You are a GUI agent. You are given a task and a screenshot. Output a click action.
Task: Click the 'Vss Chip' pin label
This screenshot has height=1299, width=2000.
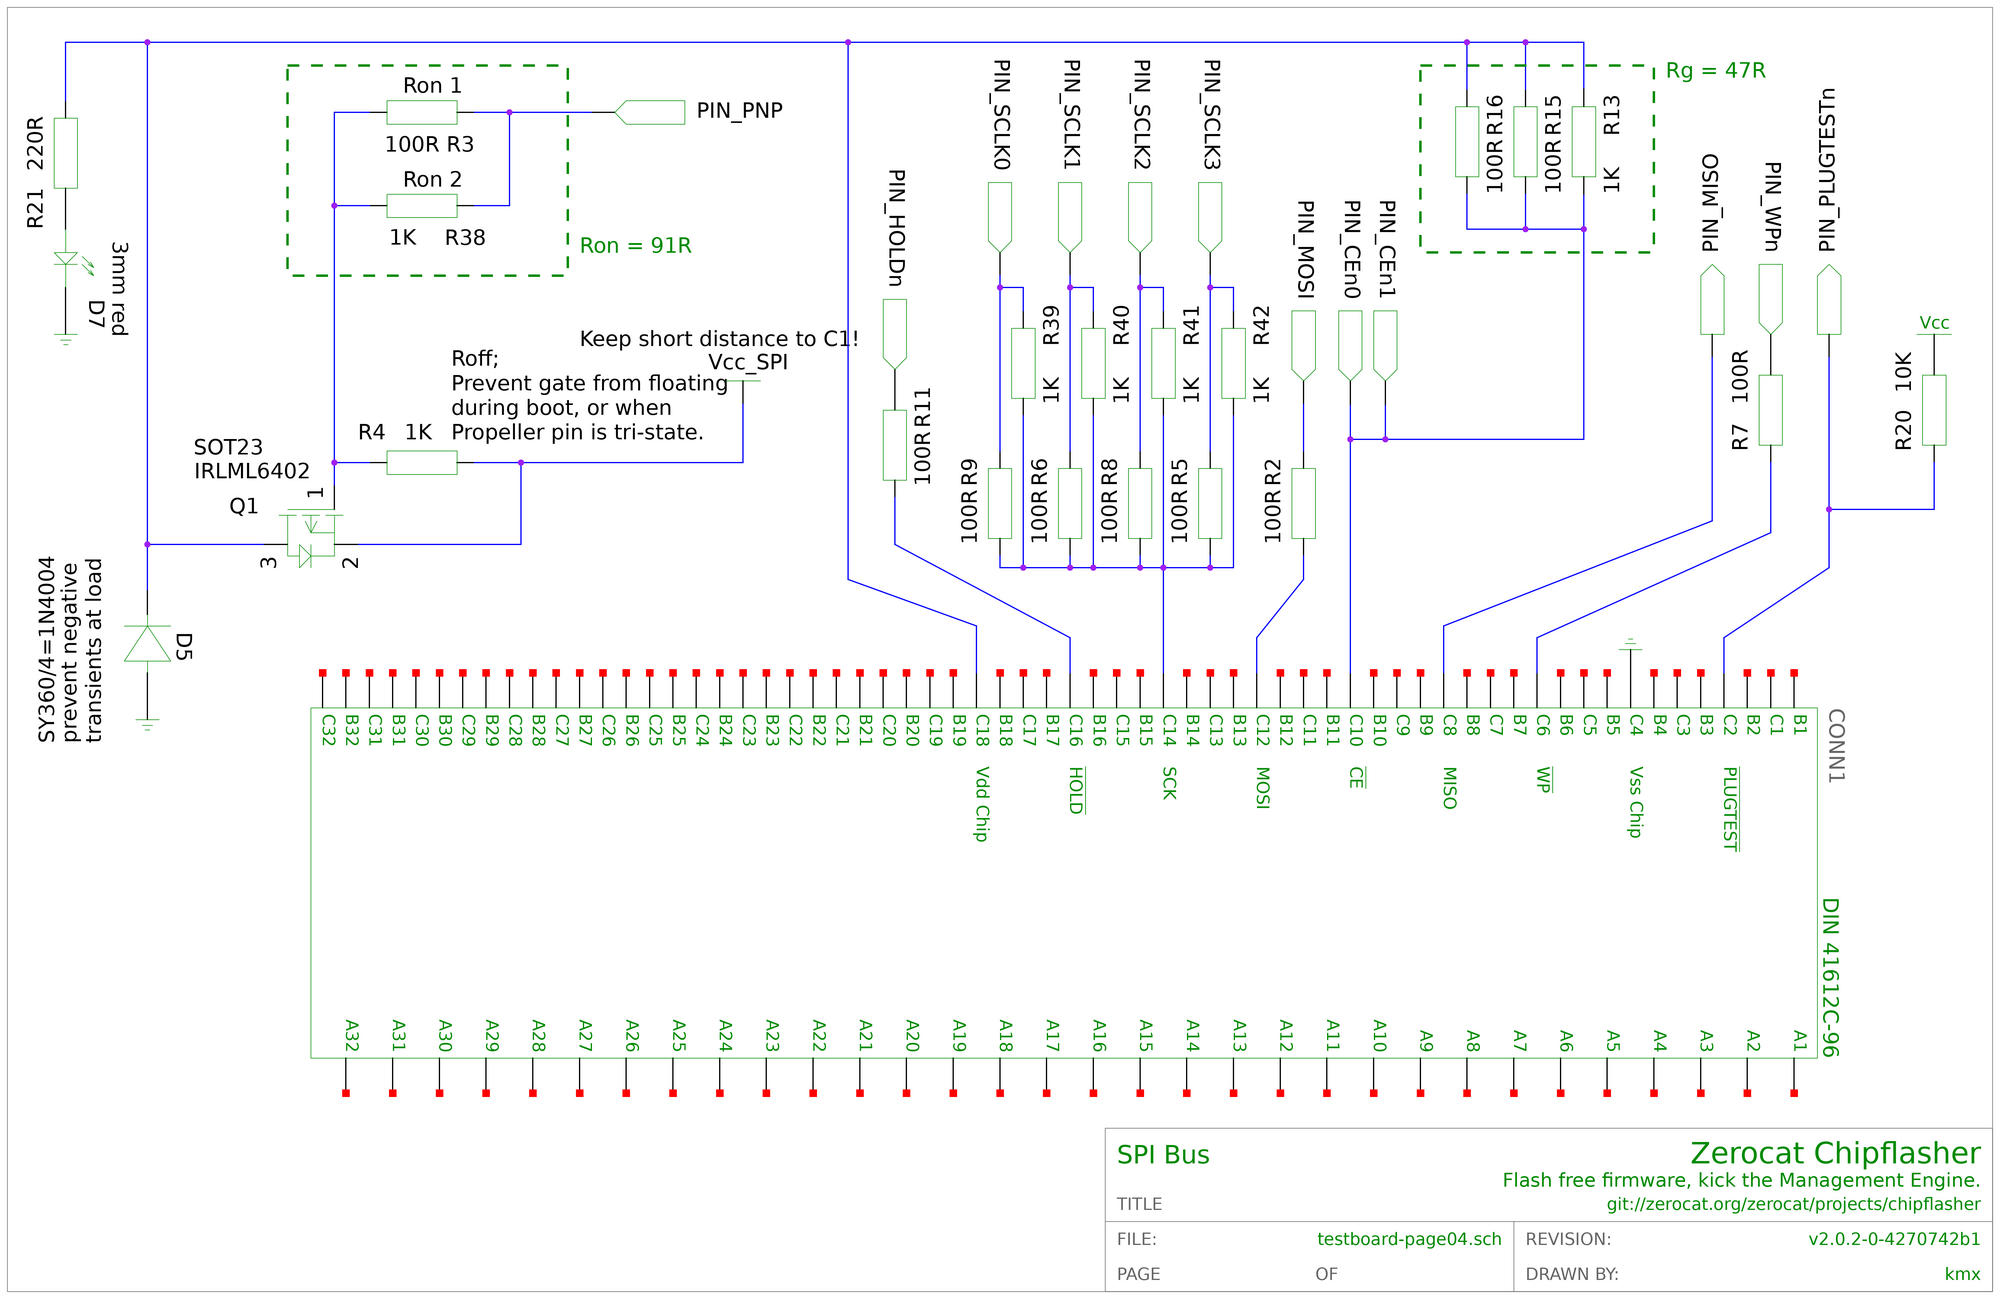pyautogui.click(x=1636, y=802)
